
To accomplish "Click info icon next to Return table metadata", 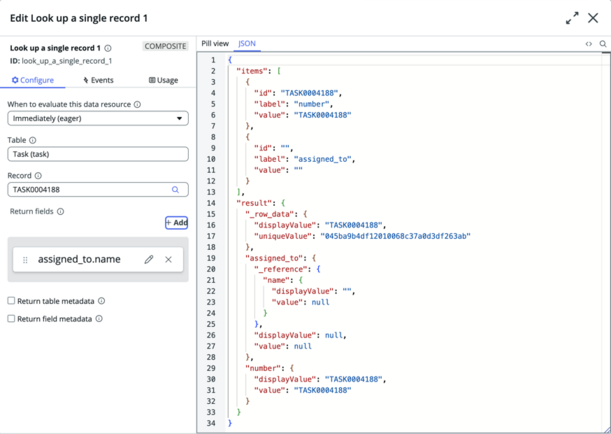I will pos(101,301).
